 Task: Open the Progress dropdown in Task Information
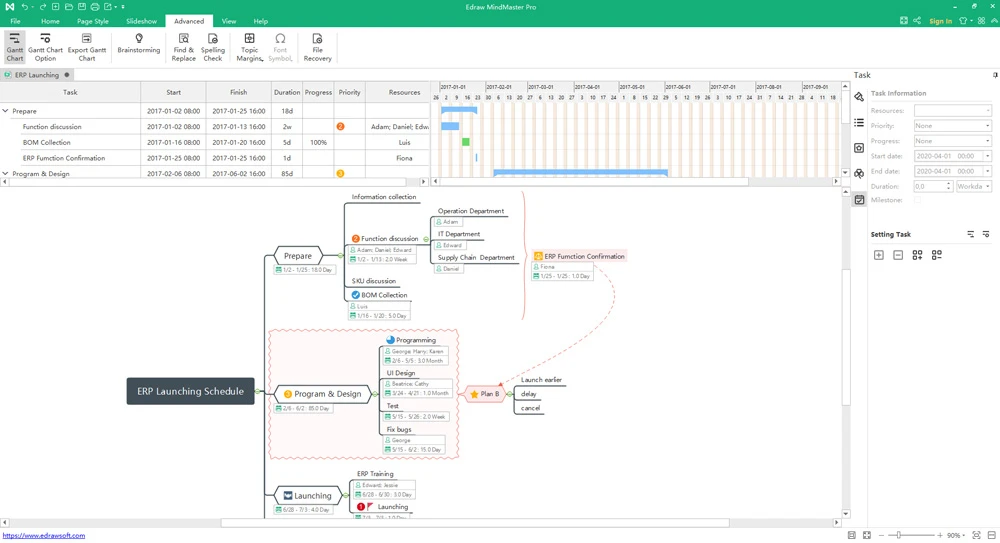[952, 141]
